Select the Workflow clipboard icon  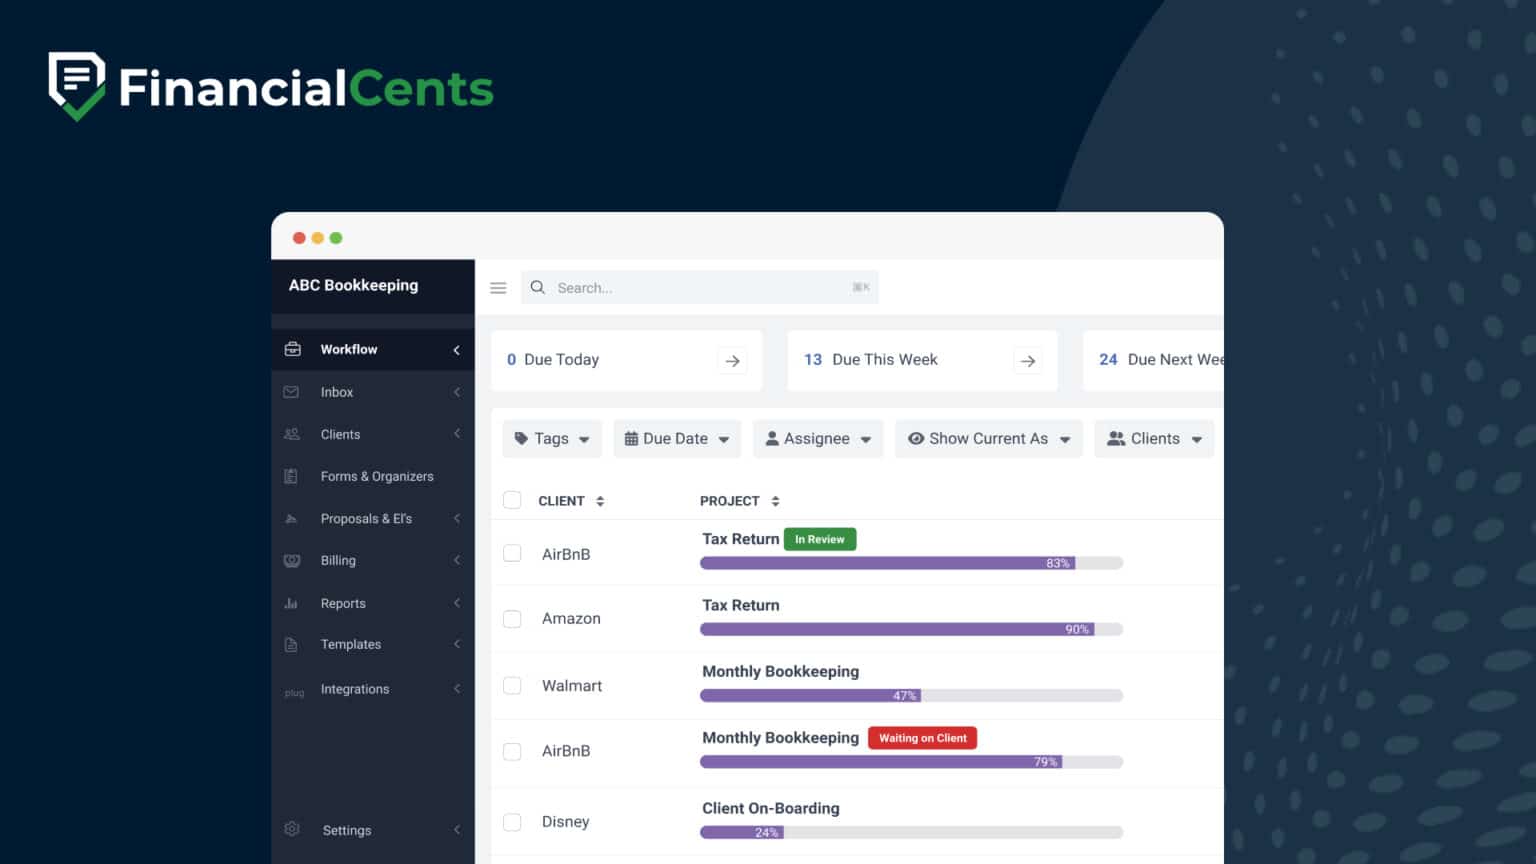point(292,349)
